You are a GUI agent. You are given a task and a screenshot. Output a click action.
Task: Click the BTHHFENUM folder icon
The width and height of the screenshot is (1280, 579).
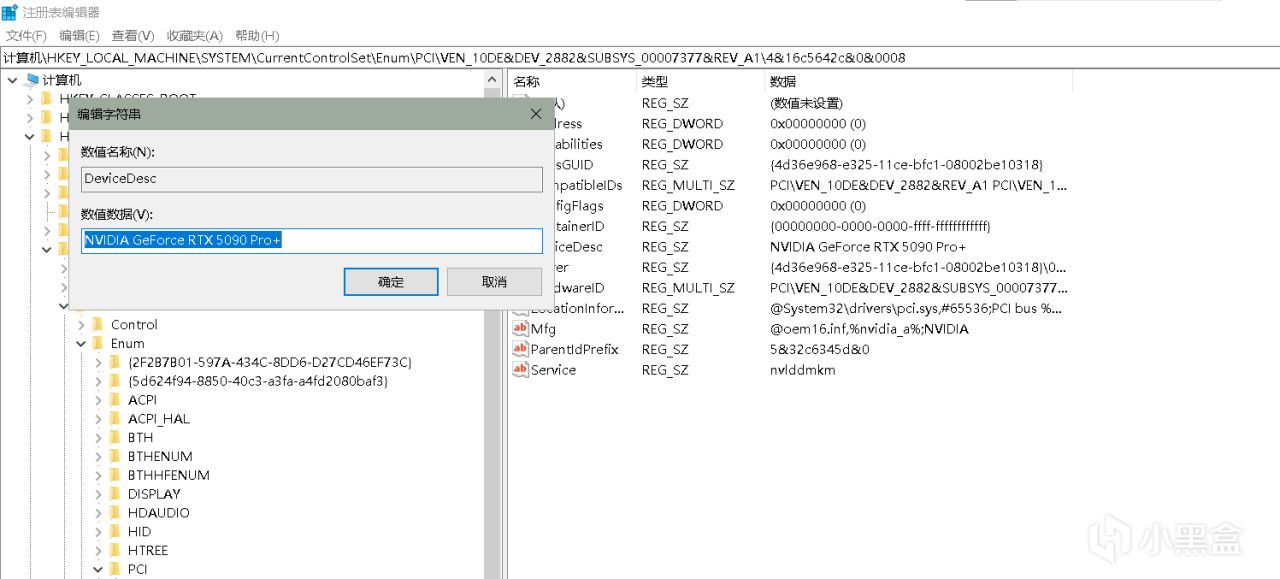point(115,475)
